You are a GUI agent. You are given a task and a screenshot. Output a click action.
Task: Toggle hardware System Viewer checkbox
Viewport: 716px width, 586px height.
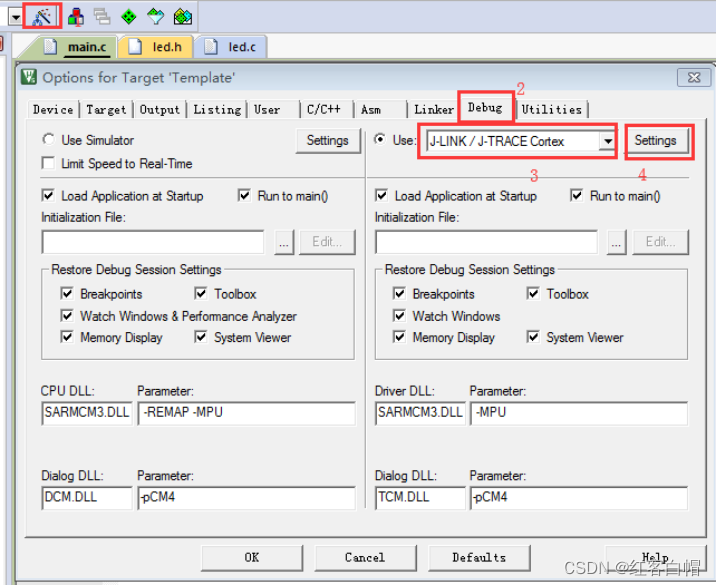533,337
